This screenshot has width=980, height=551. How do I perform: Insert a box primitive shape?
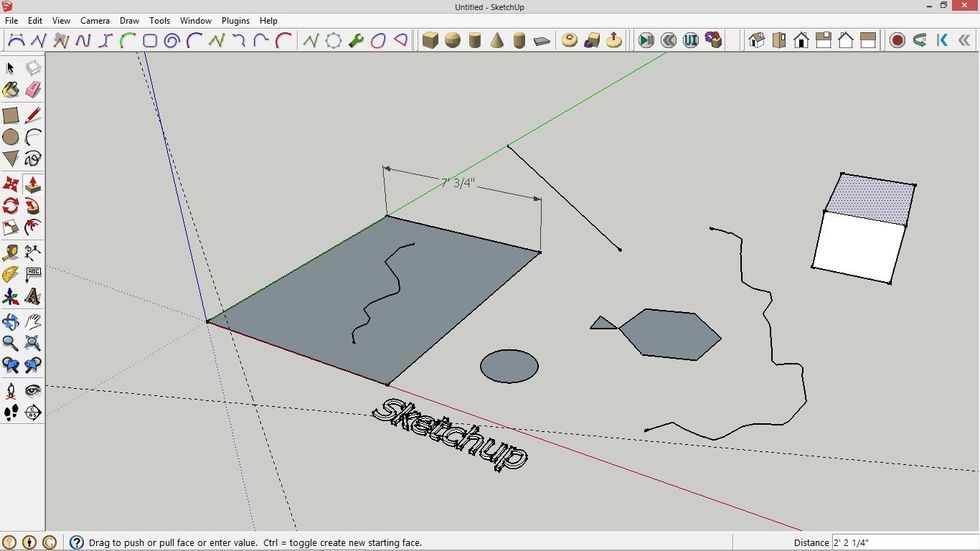pos(430,41)
